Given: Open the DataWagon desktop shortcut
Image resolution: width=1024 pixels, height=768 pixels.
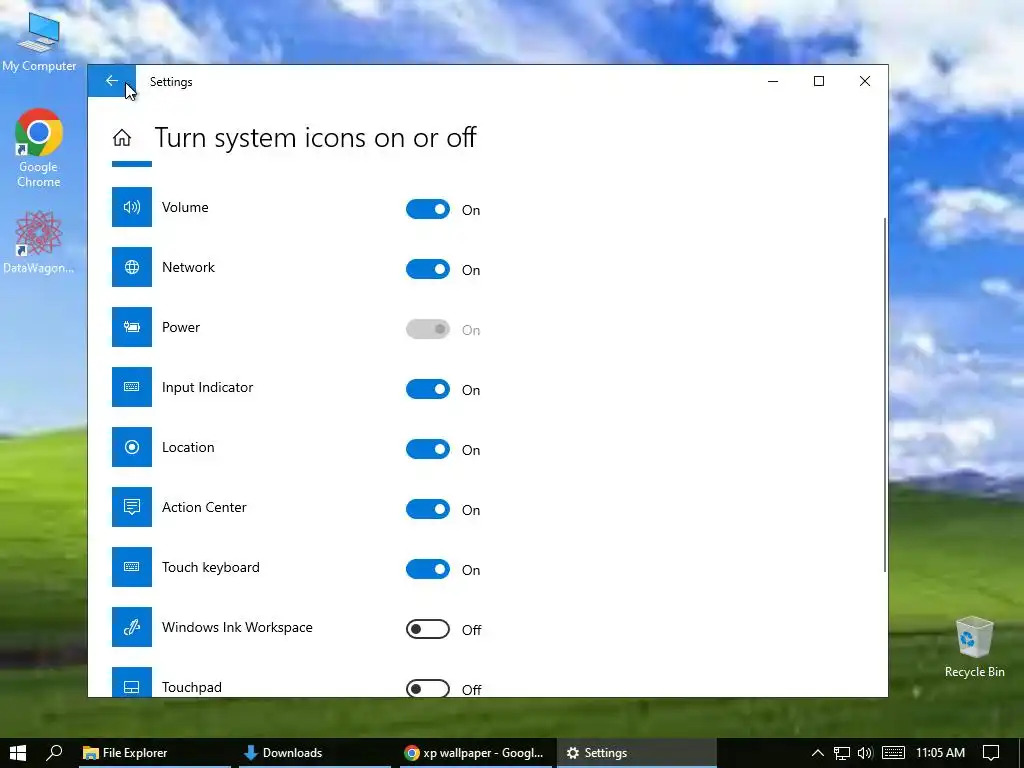Looking at the screenshot, I should (x=39, y=242).
